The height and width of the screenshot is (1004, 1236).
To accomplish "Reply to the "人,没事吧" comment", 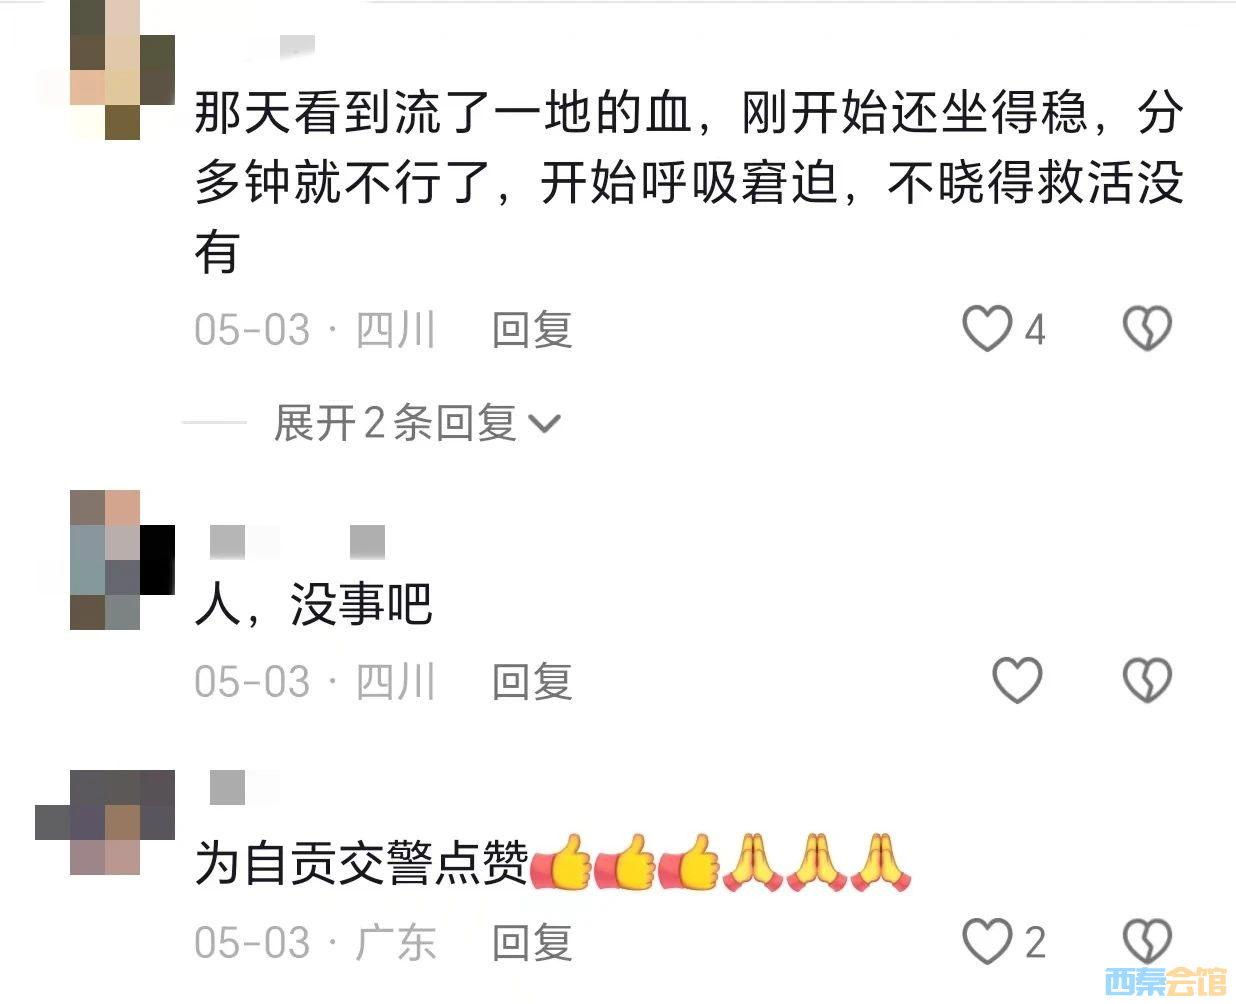I will coord(532,682).
